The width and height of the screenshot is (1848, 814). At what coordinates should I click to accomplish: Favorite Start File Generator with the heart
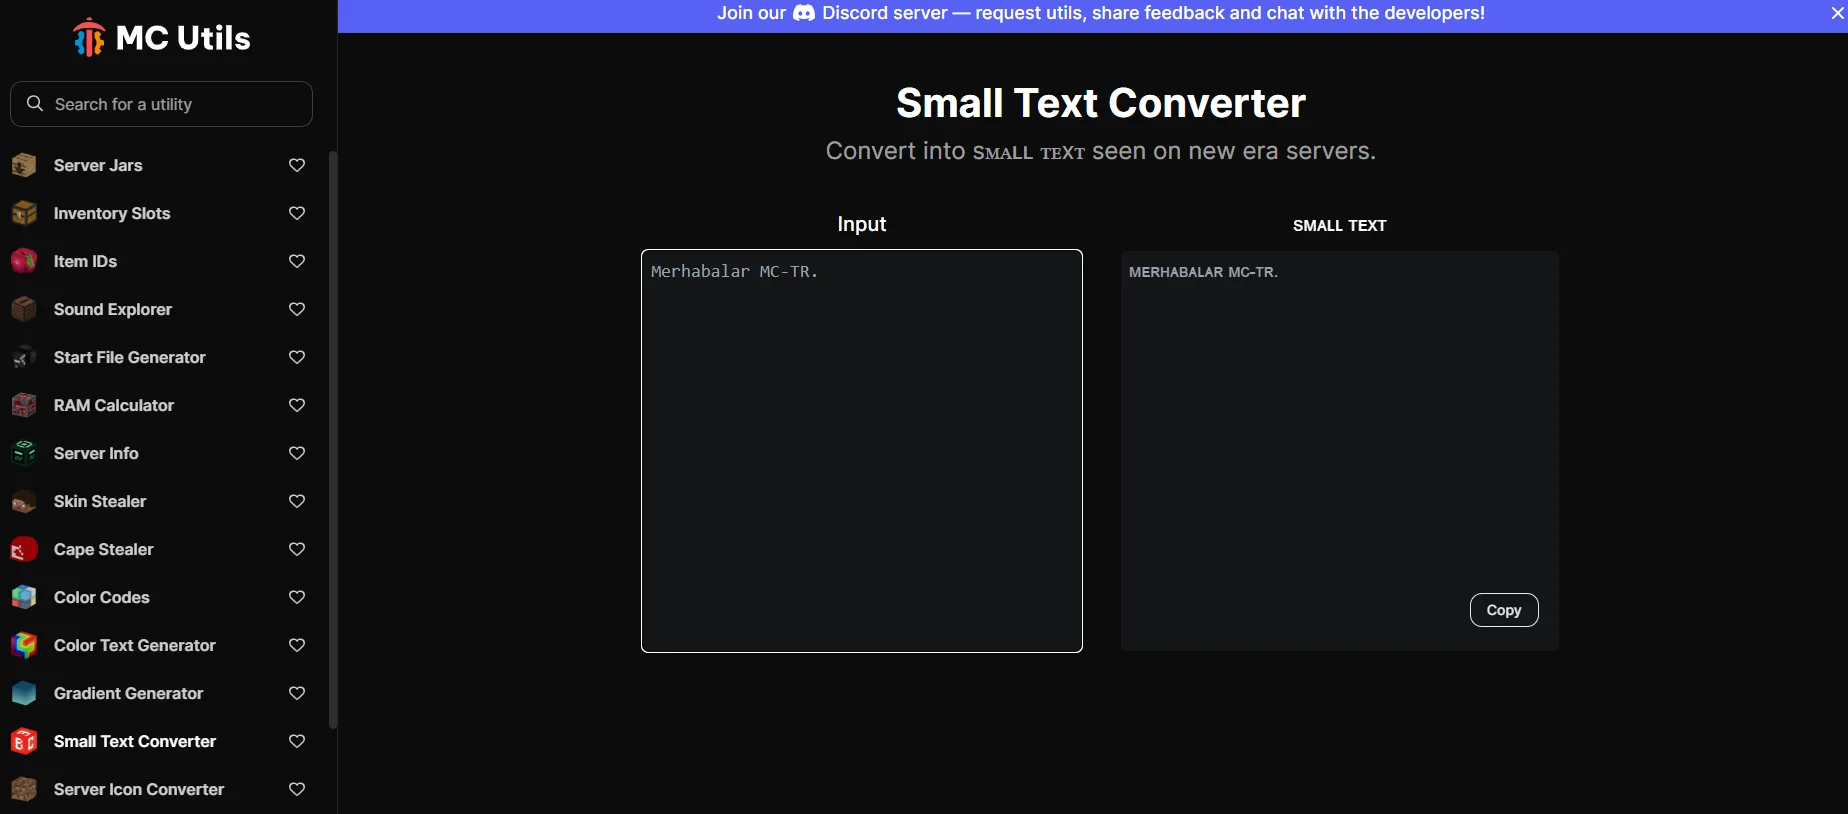[x=297, y=357]
